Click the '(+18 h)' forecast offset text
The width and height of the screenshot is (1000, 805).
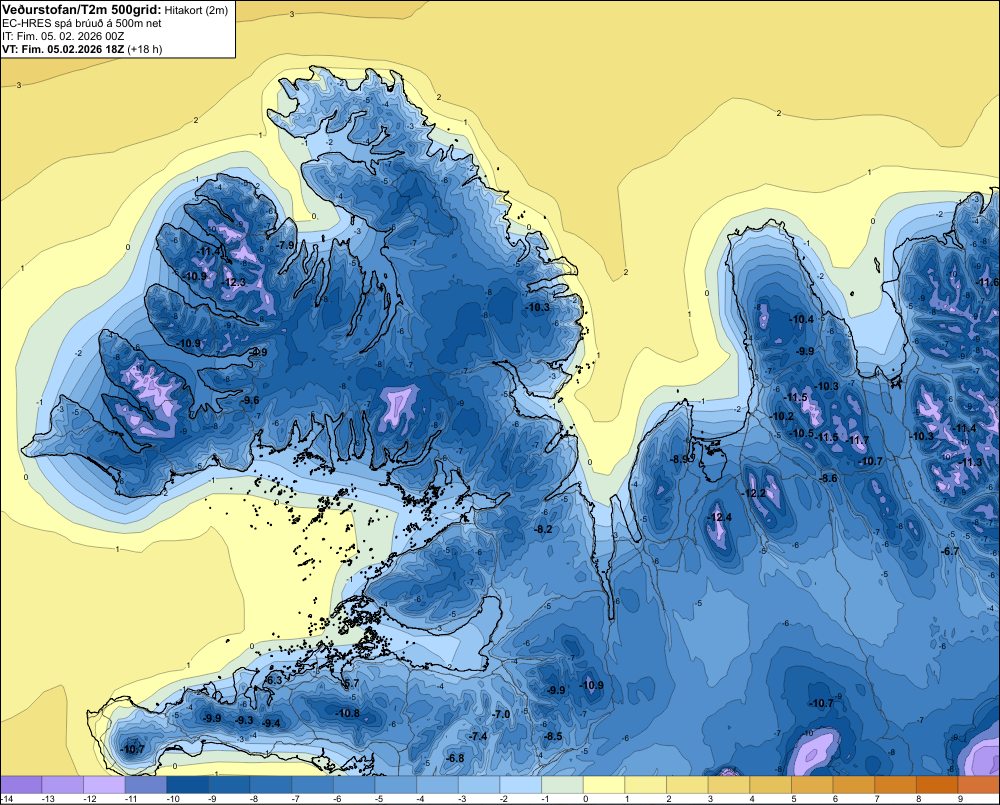coord(145,49)
